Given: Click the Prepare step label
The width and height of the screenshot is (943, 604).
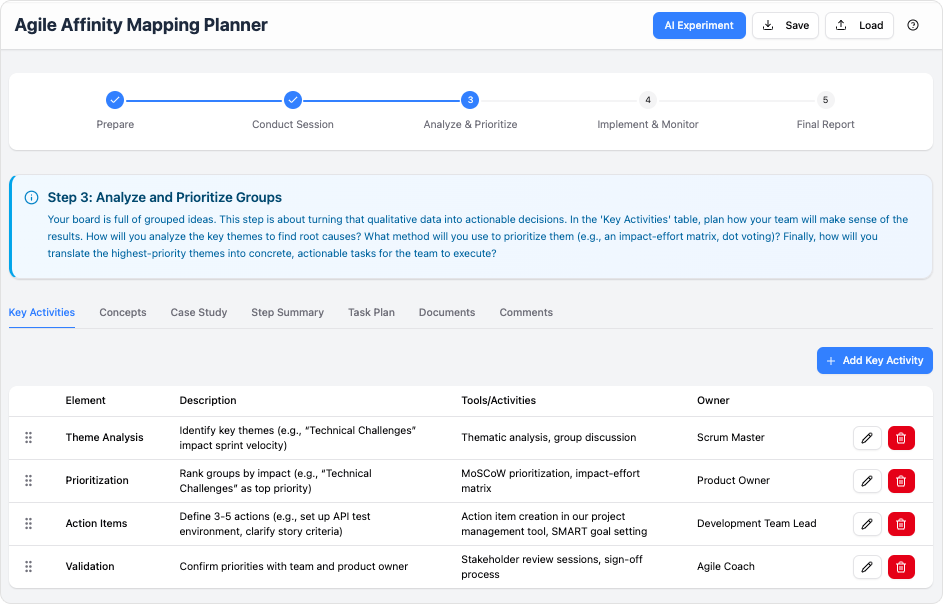Looking at the screenshot, I should [115, 124].
